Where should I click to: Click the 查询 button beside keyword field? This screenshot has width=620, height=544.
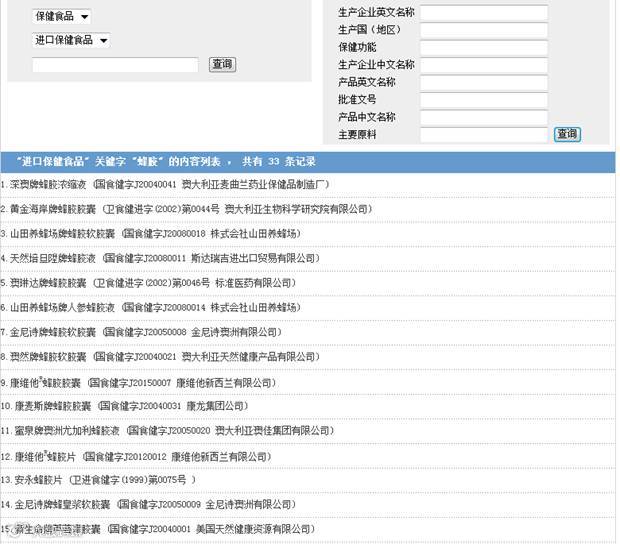(x=222, y=64)
